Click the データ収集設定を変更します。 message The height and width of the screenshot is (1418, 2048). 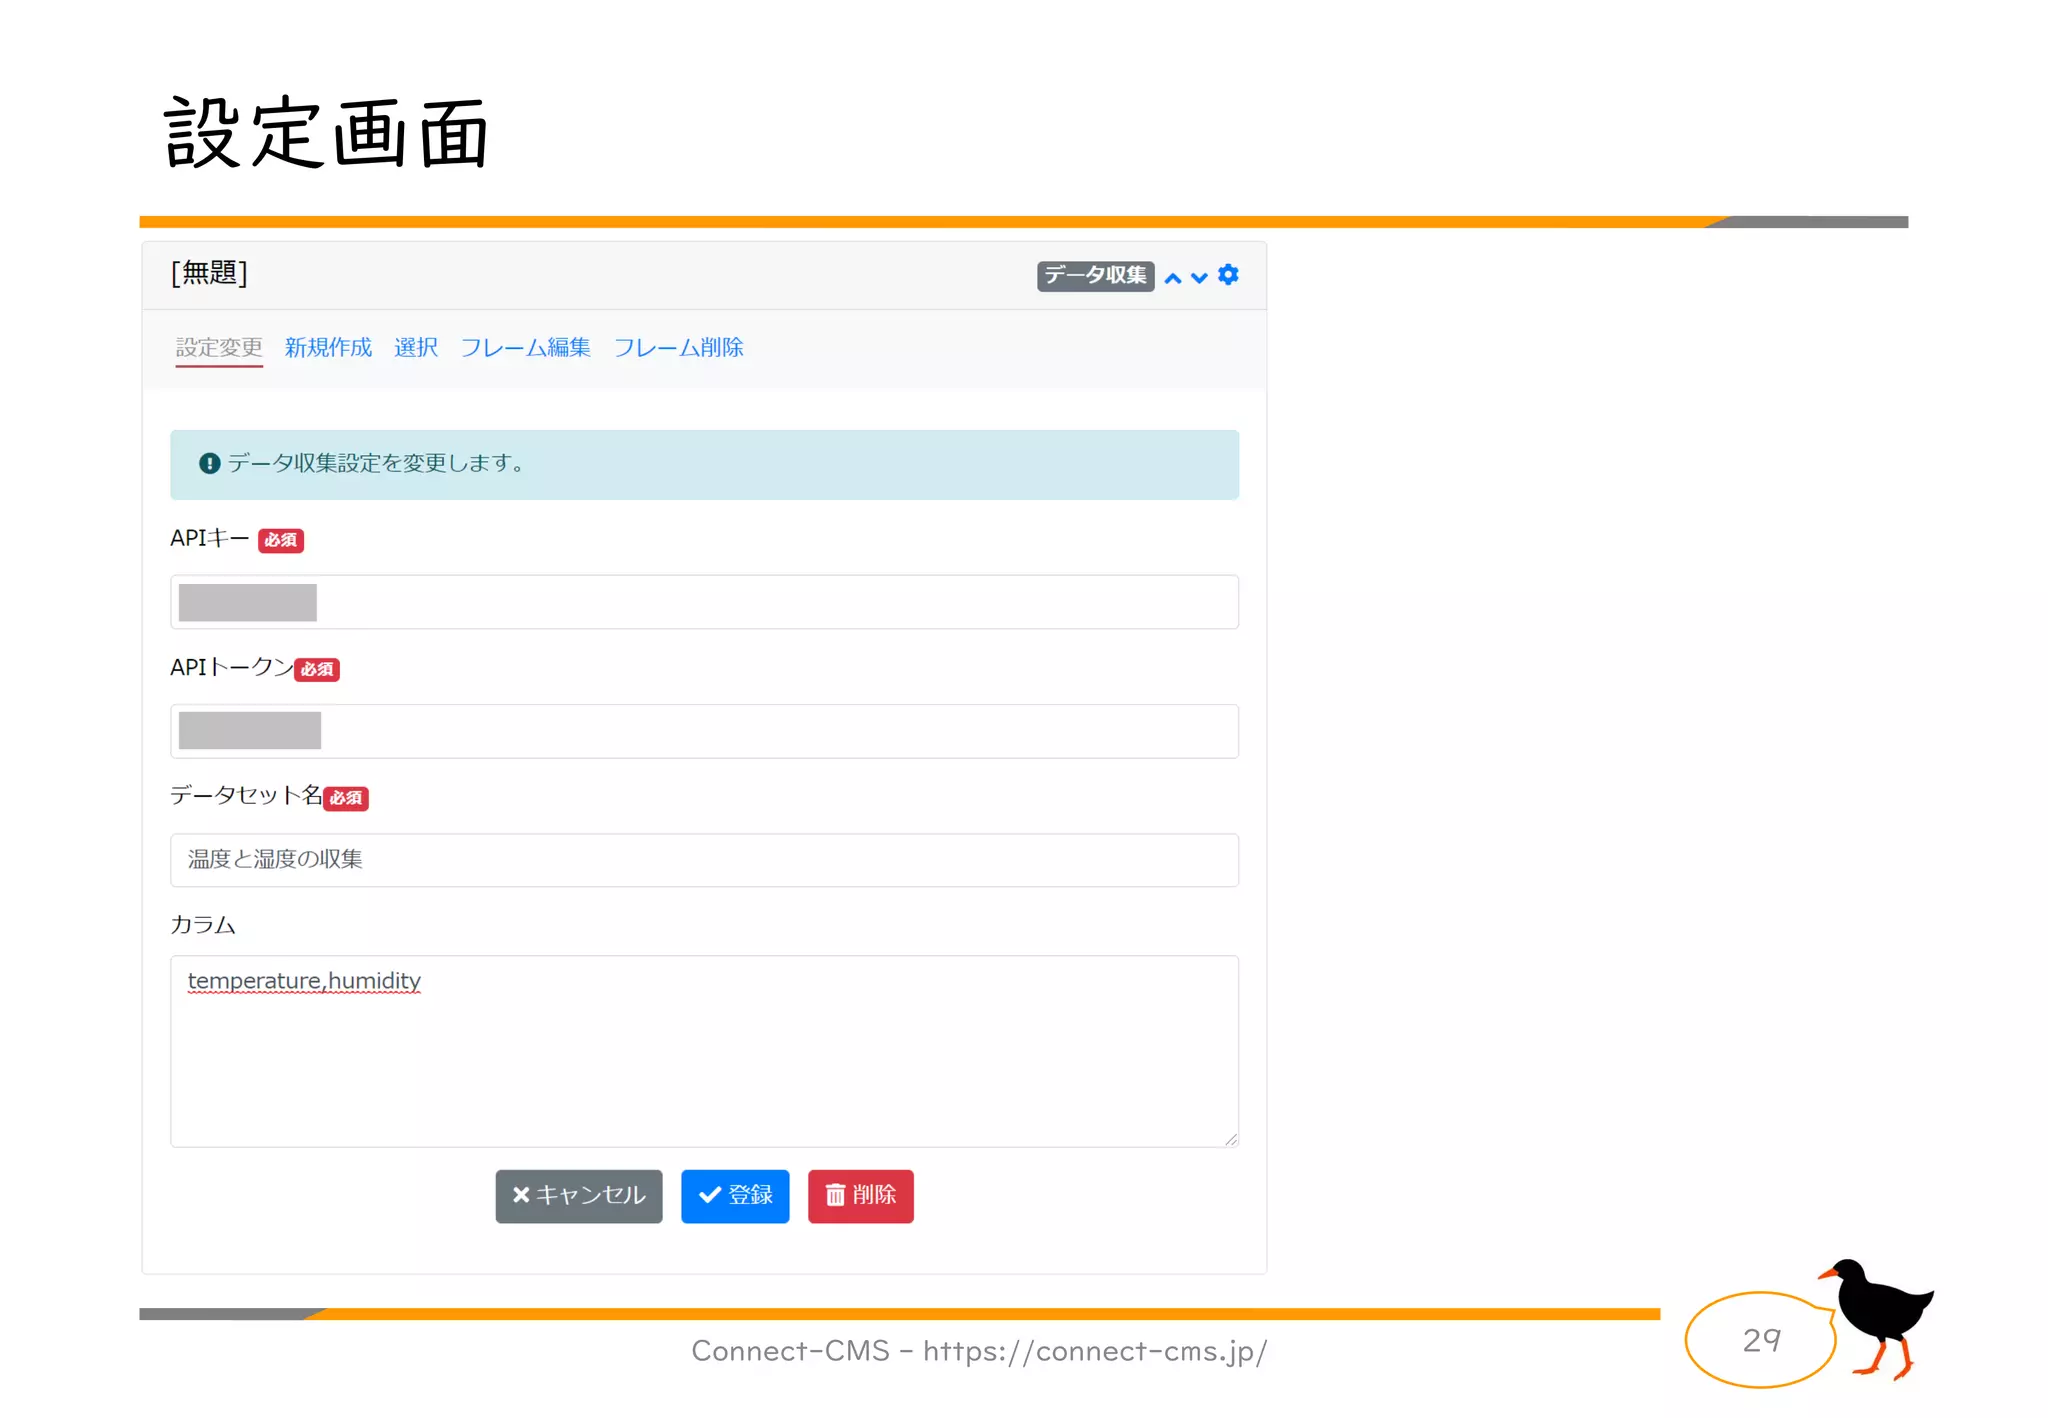coord(376,463)
